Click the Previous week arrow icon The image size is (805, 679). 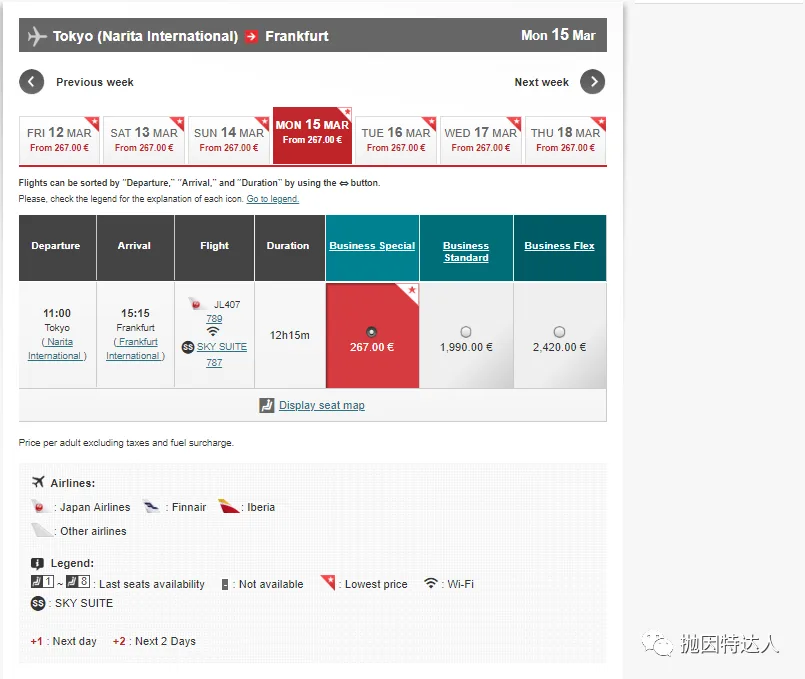point(32,82)
